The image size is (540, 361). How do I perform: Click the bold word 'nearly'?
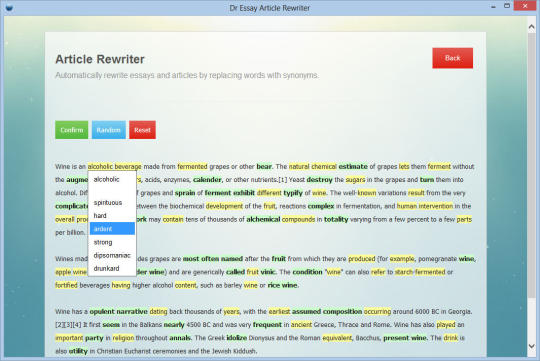tap(174, 325)
